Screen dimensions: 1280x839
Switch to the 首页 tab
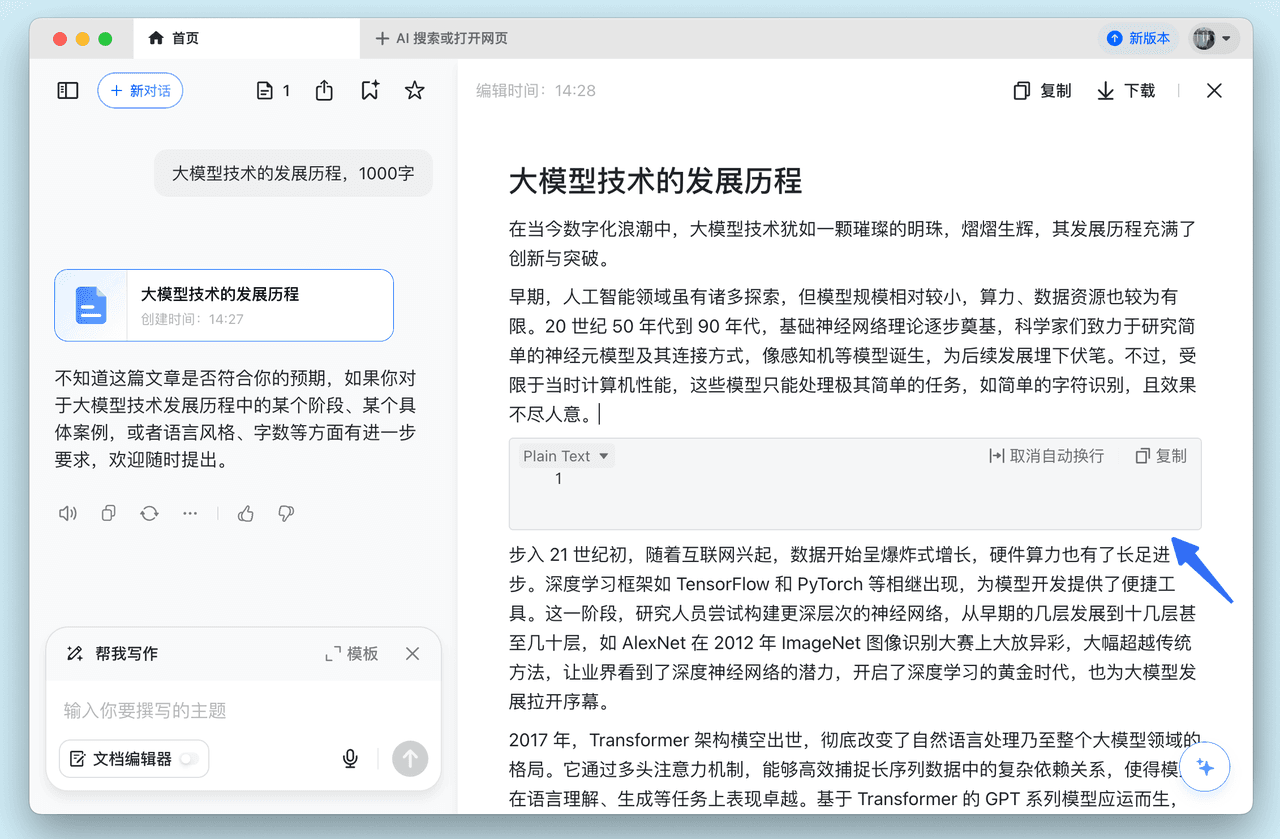pos(174,38)
